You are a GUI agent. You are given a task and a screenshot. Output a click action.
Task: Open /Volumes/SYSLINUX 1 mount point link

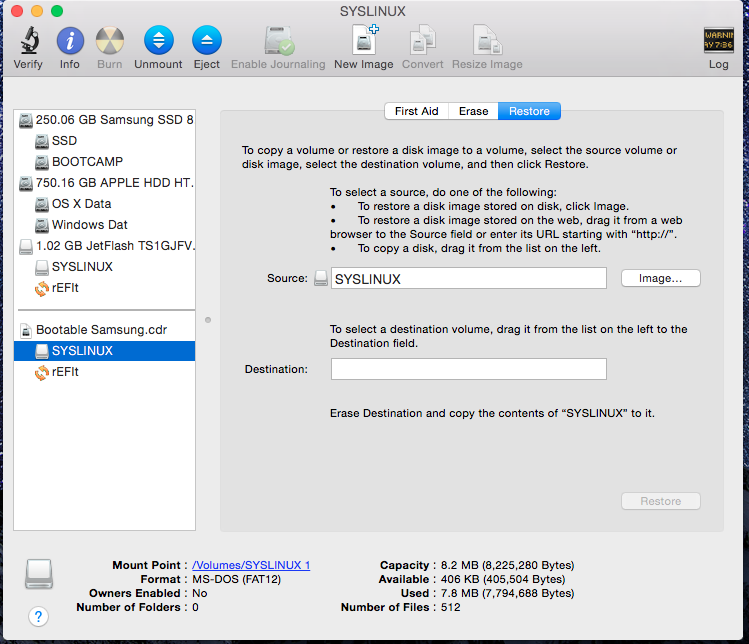(x=251, y=565)
